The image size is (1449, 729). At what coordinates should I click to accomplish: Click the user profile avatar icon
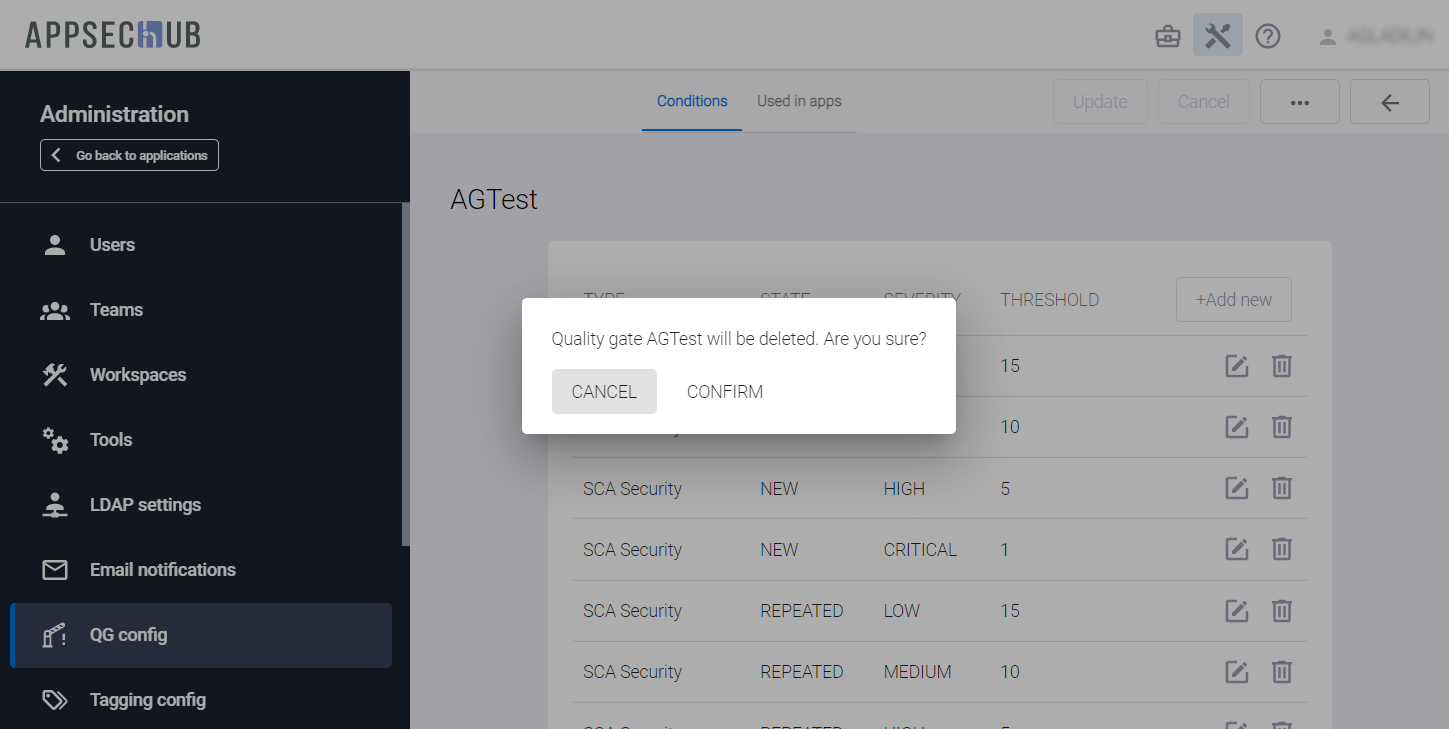[x=1327, y=37]
